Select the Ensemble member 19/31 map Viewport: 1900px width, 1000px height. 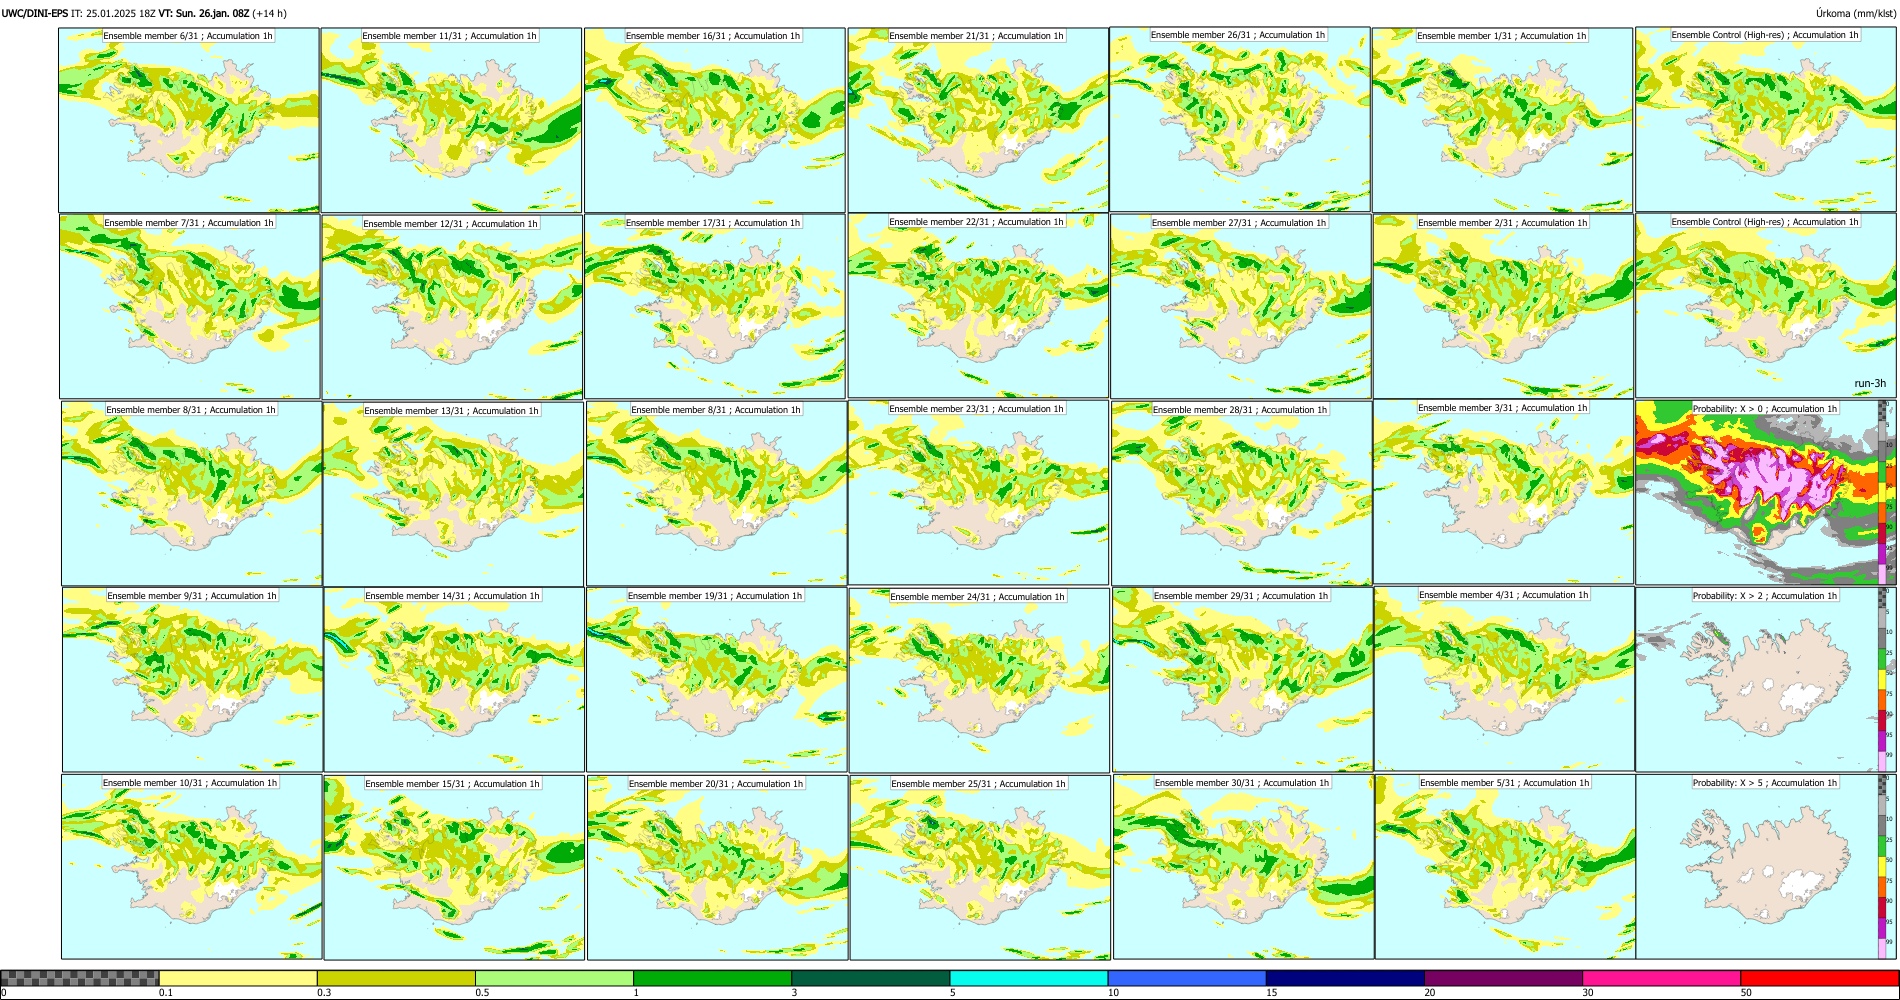(717, 680)
